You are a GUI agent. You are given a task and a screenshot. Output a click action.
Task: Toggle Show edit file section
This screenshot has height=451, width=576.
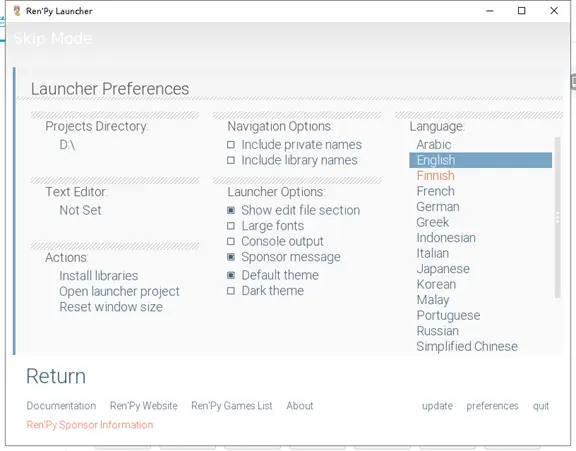point(294,210)
